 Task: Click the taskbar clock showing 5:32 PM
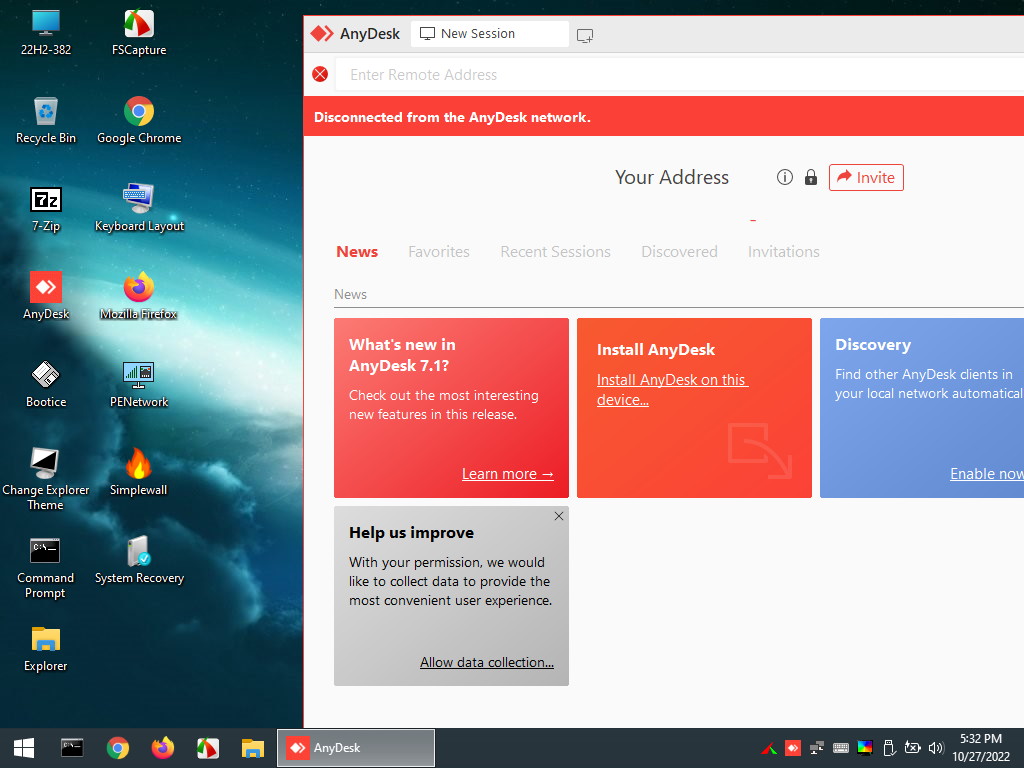(981, 748)
